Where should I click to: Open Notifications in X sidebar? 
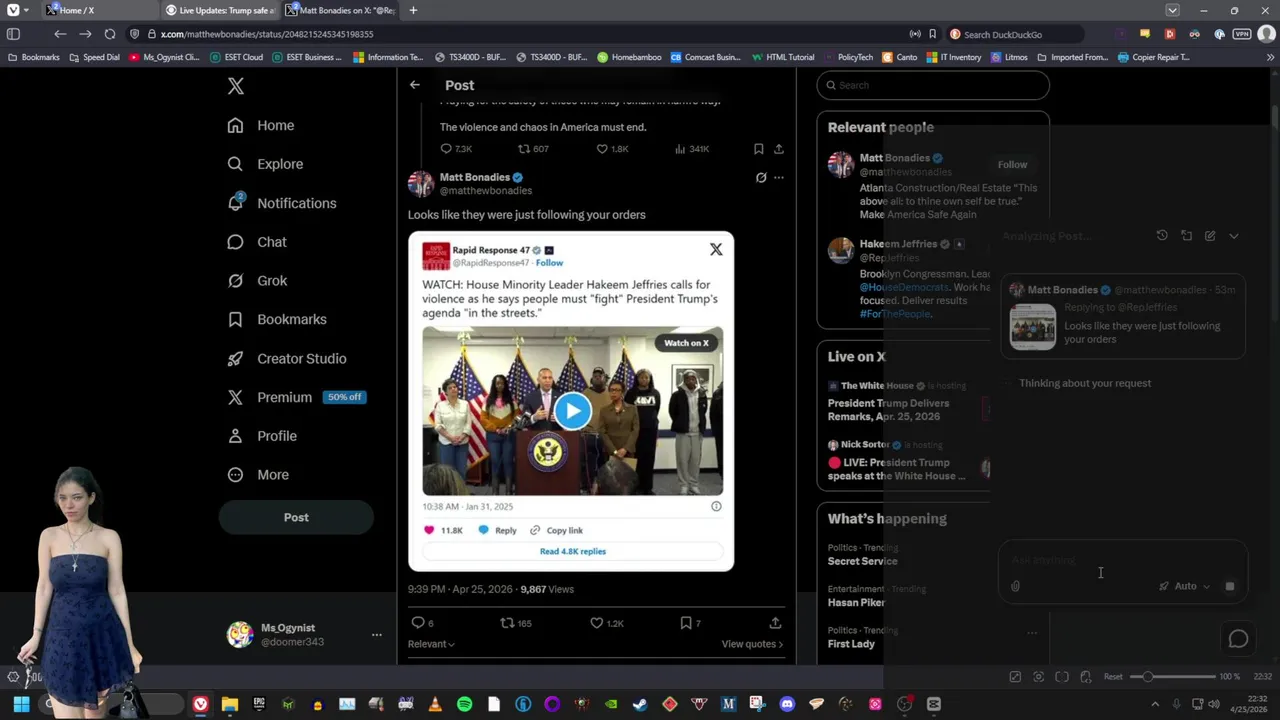tap(282, 203)
